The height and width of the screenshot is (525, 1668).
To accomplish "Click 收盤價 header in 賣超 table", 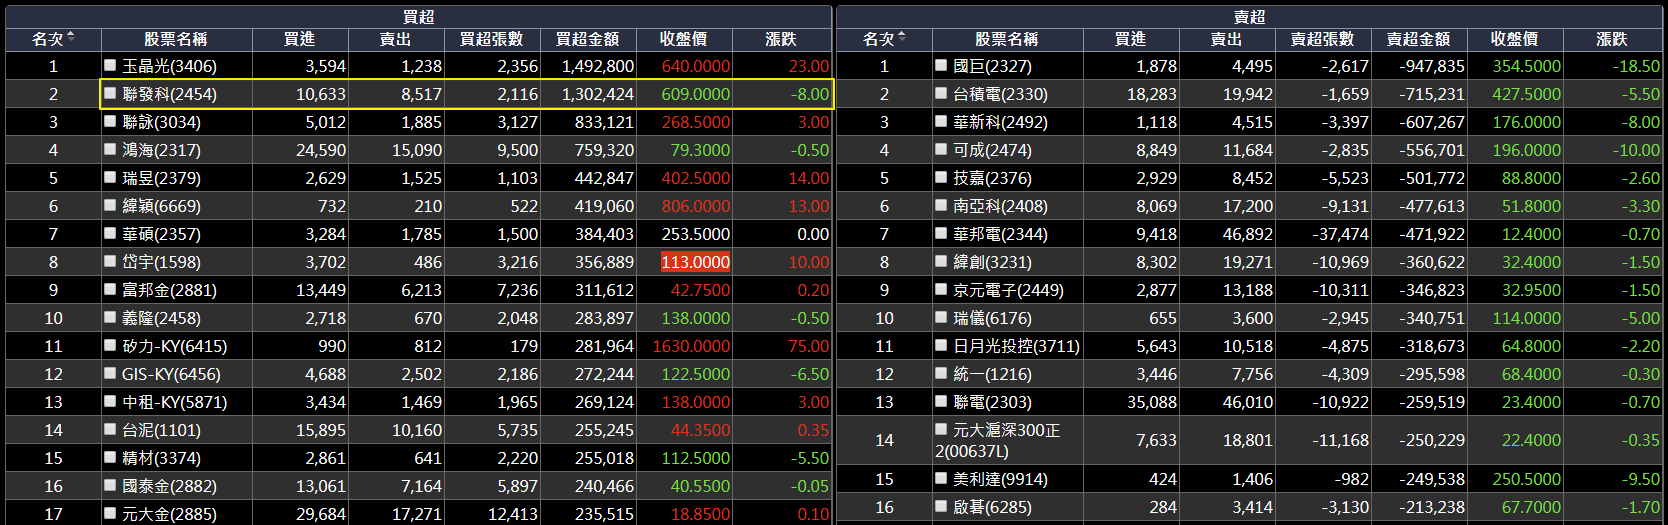I will tap(1515, 39).
